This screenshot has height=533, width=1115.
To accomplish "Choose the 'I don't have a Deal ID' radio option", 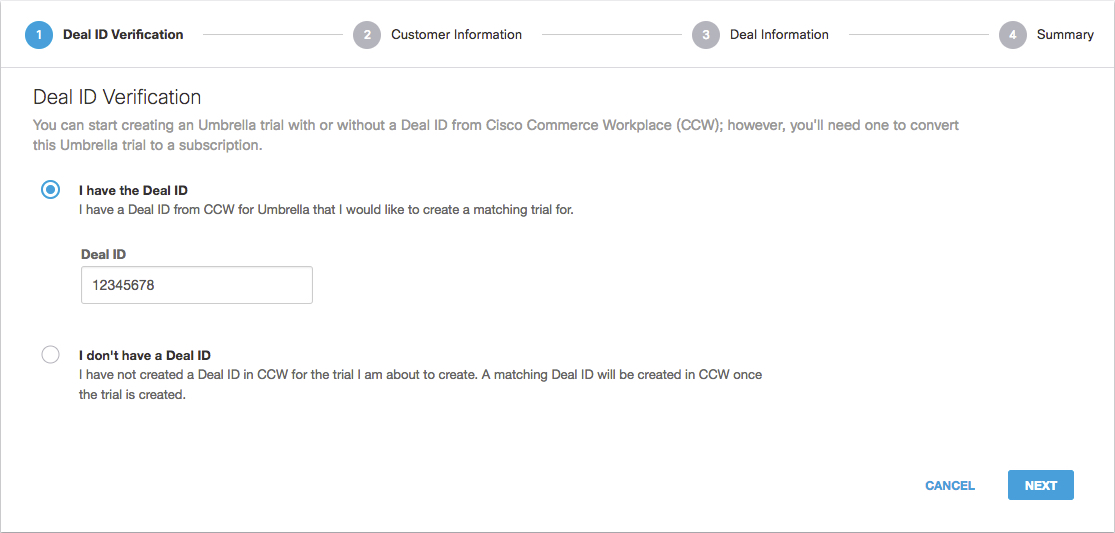I will pyautogui.click(x=50, y=354).
